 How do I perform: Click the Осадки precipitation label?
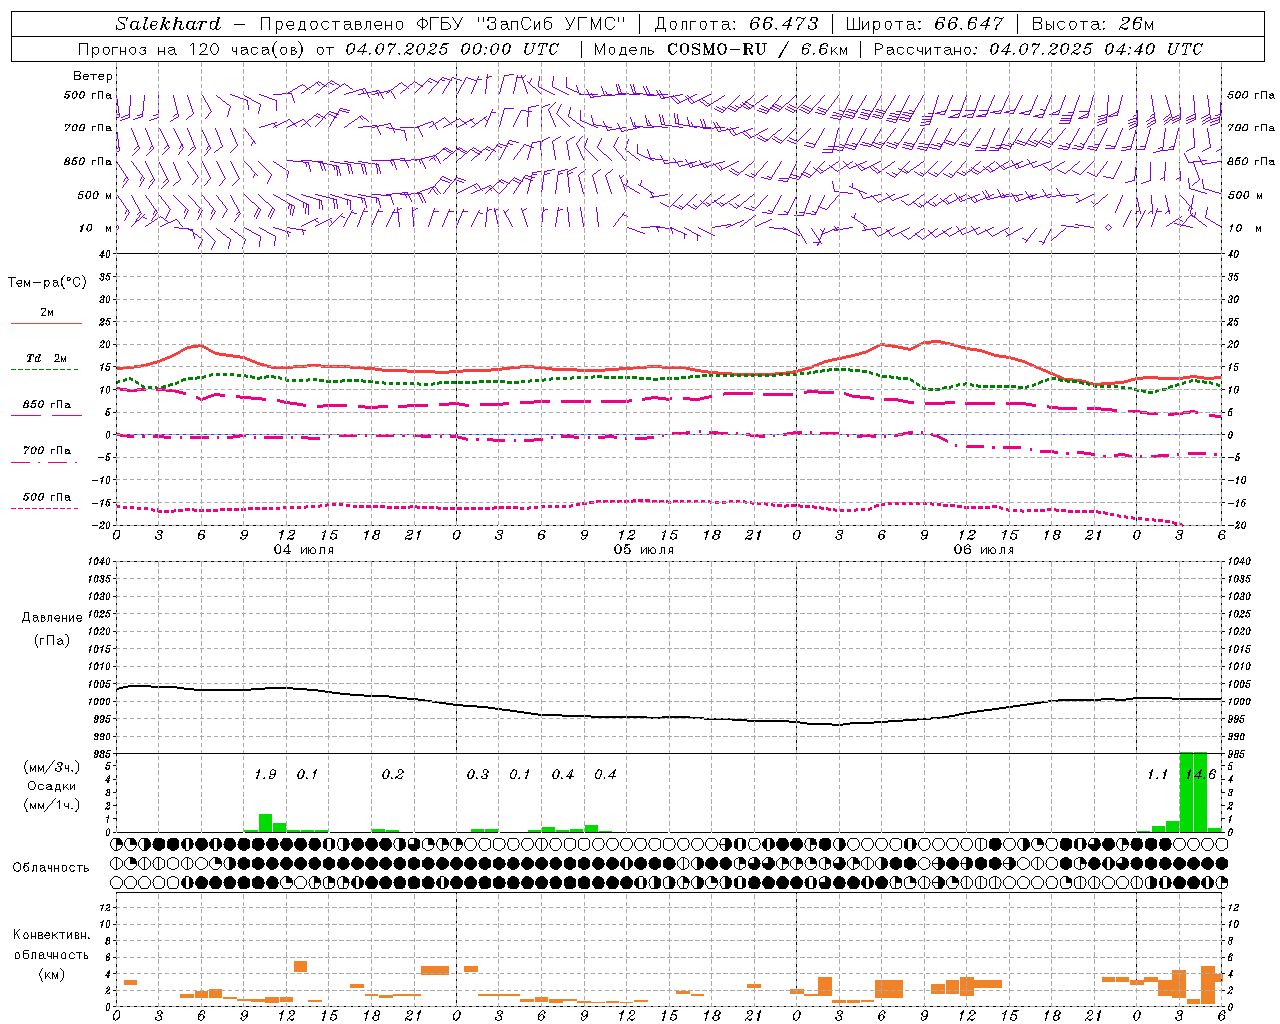(x=51, y=786)
